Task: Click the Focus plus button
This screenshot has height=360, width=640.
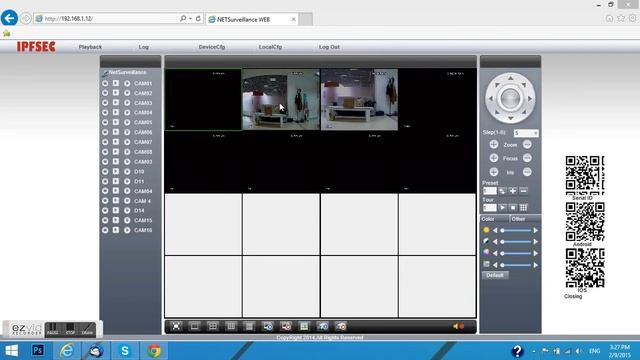Action: coord(493,158)
